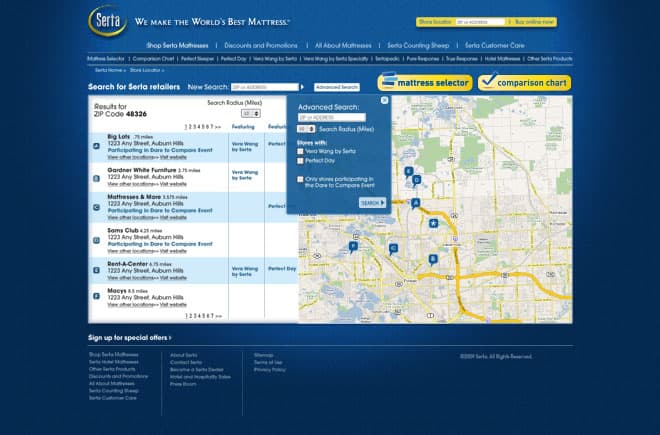660x435 pixels.
Task: Open Press Room footer link
Action: [x=183, y=384]
